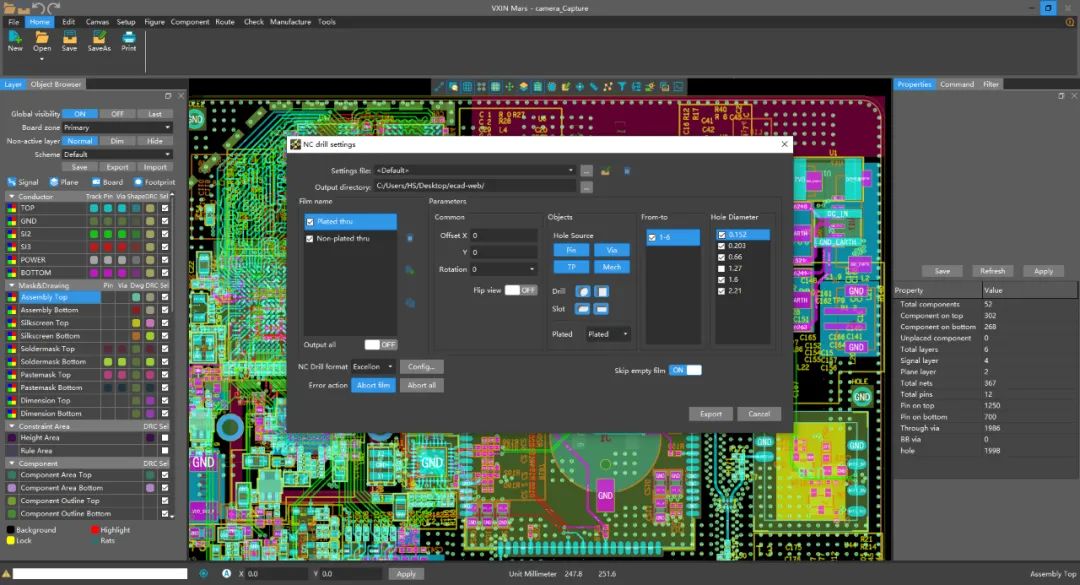
Task: Open the Manufacture menu
Action: tap(290, 22)
